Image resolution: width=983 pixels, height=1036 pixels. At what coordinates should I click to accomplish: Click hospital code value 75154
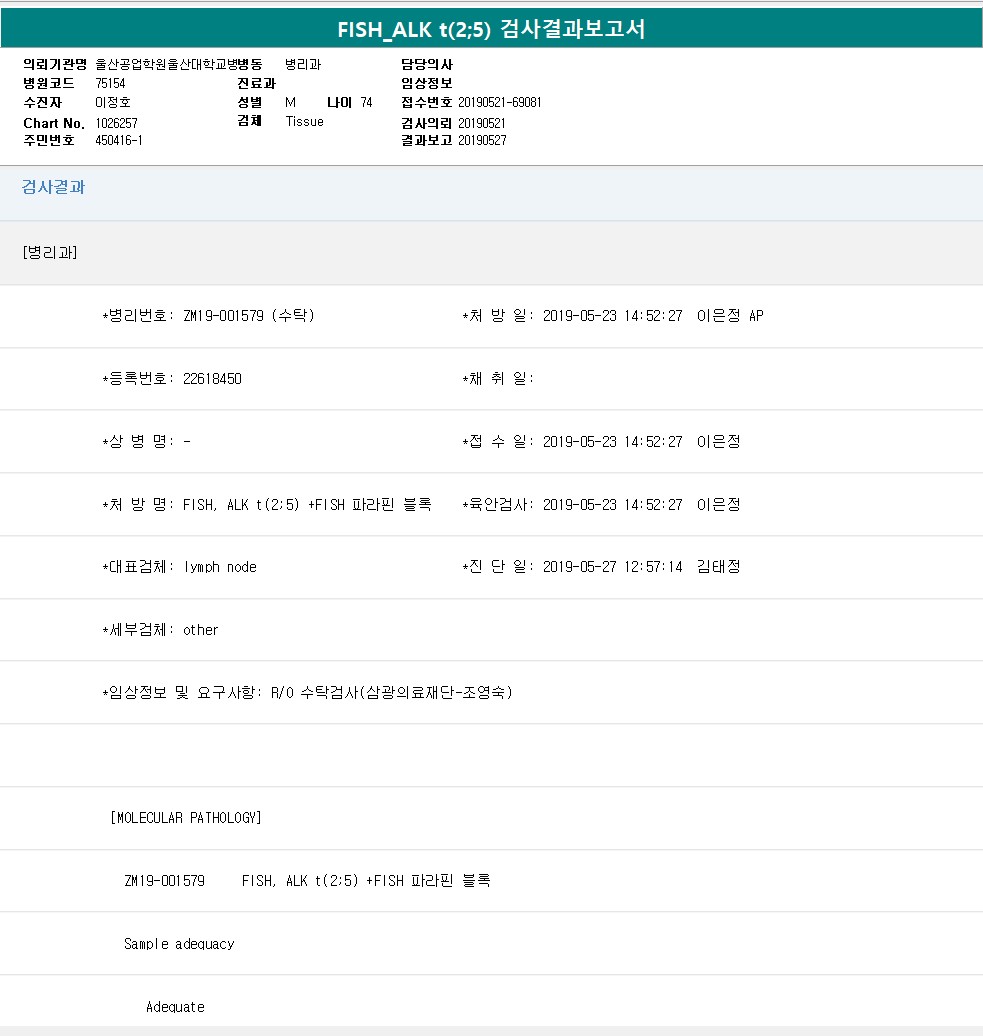tap(110, 83)
